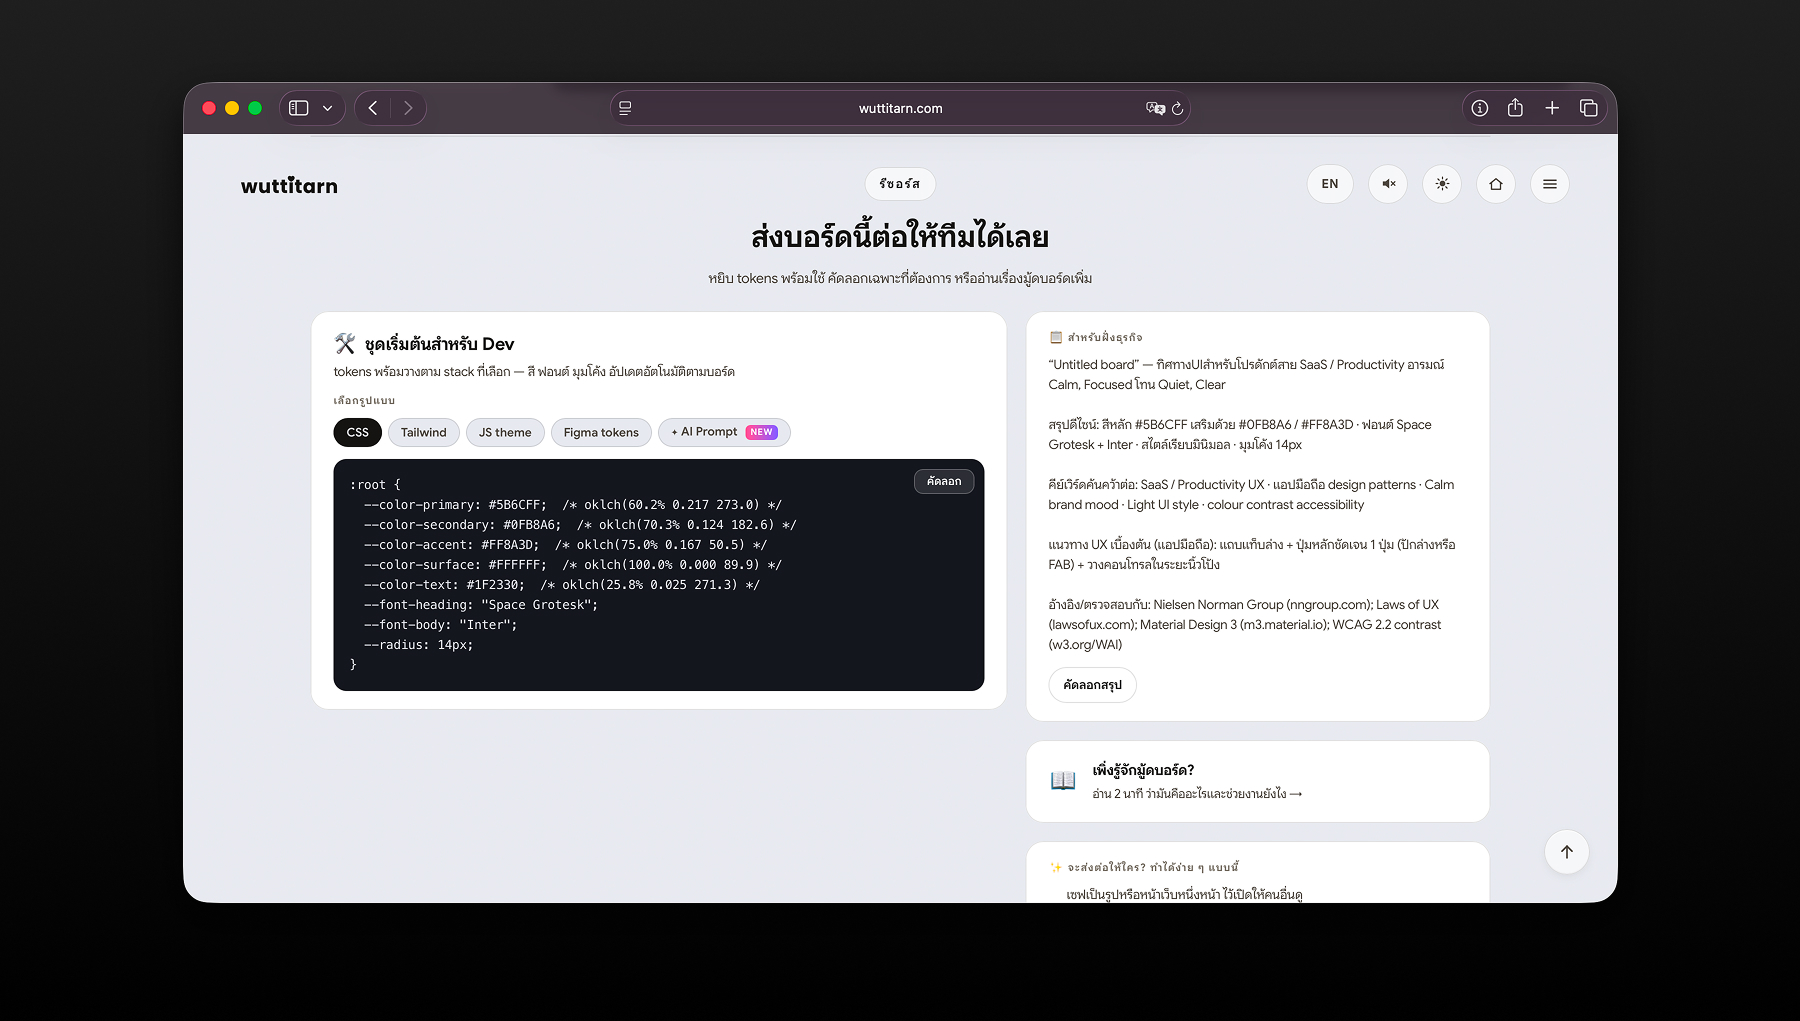Open a new tab with the plus icon
This screenshot has height=1021, width=1800.
1552,108
